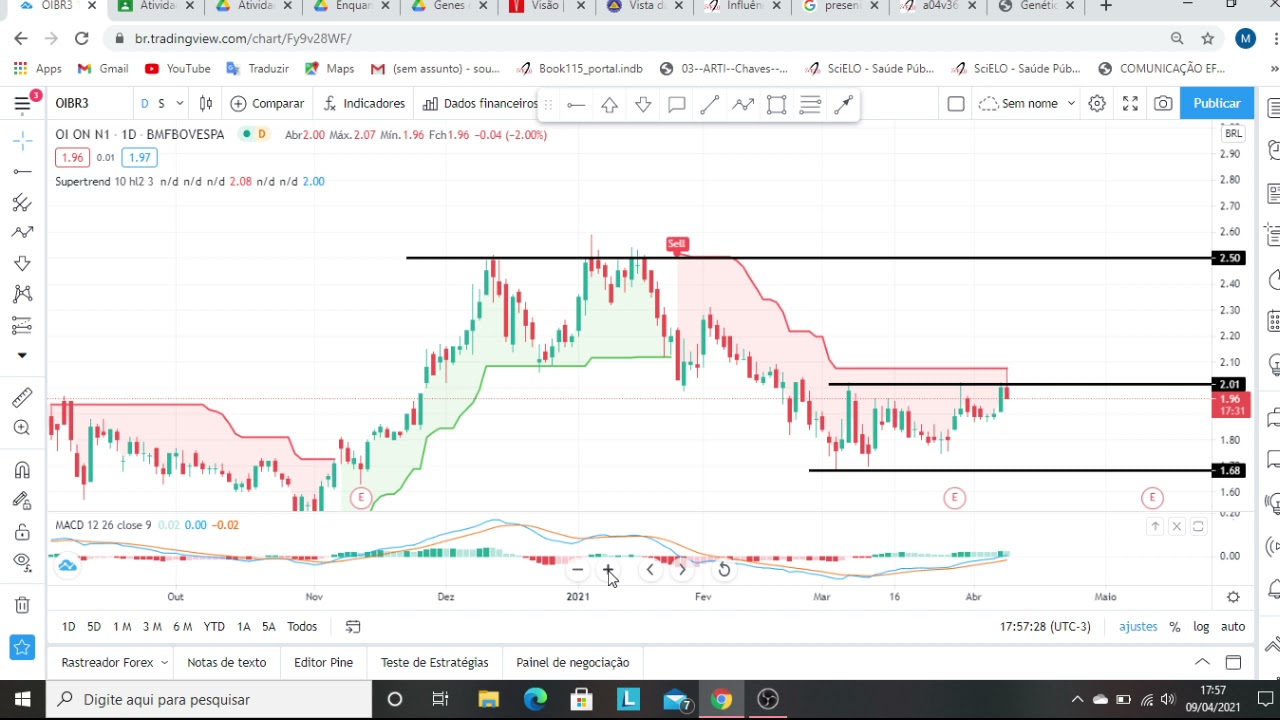
Task: Select the 5D range tab
Action: (94, 626)
